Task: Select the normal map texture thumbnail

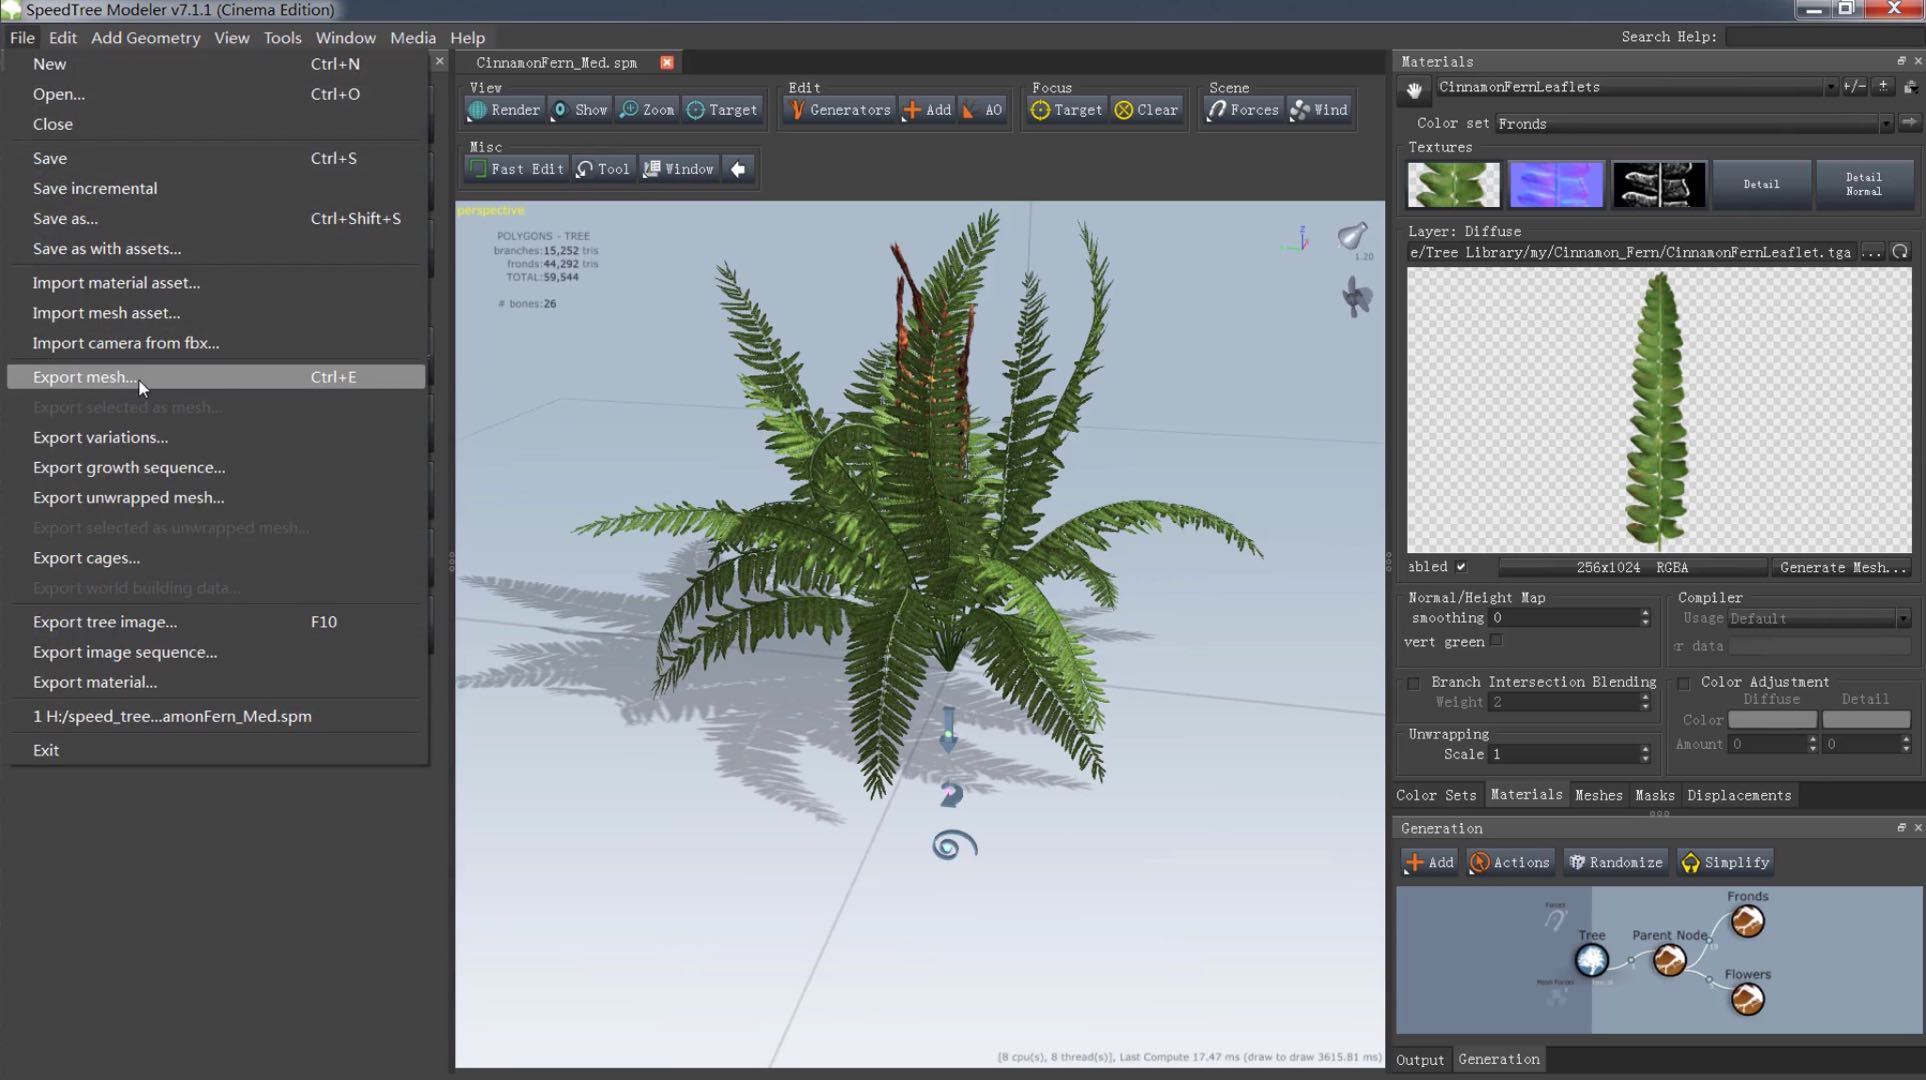Action: pyautogui.click(x=1555, y=184)
